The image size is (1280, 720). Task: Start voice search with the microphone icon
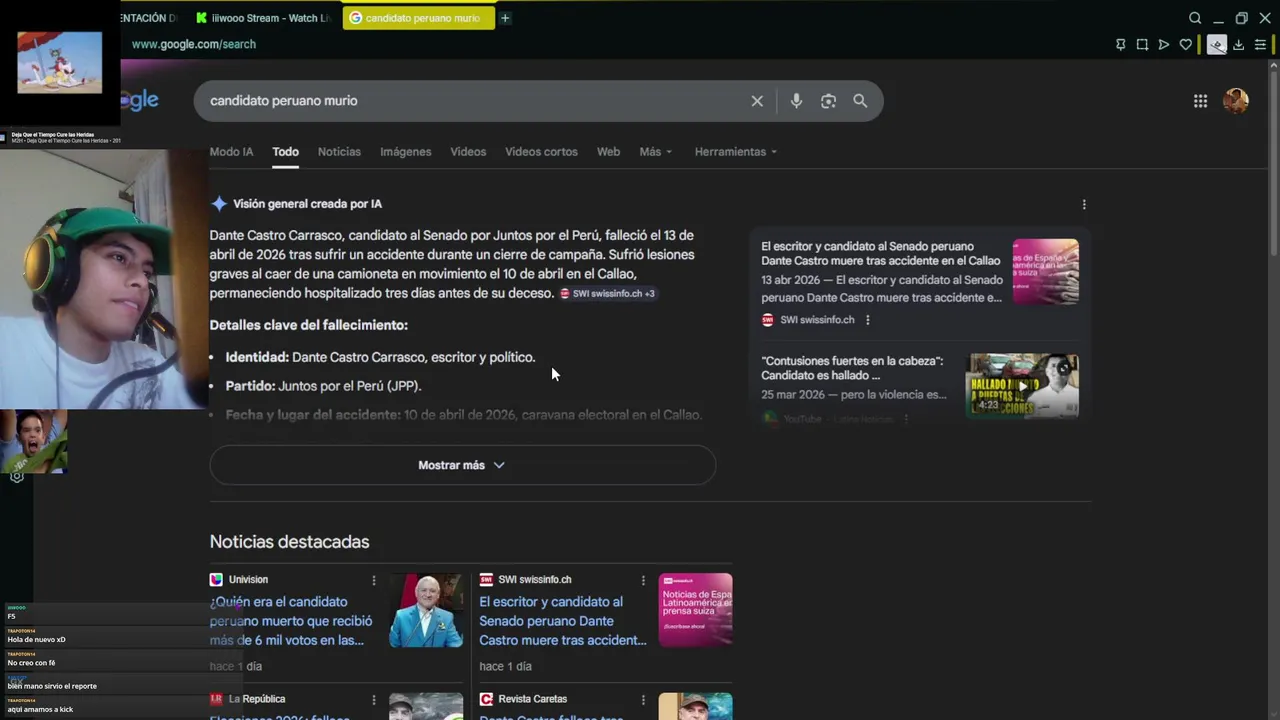click(x=796, y=101)
